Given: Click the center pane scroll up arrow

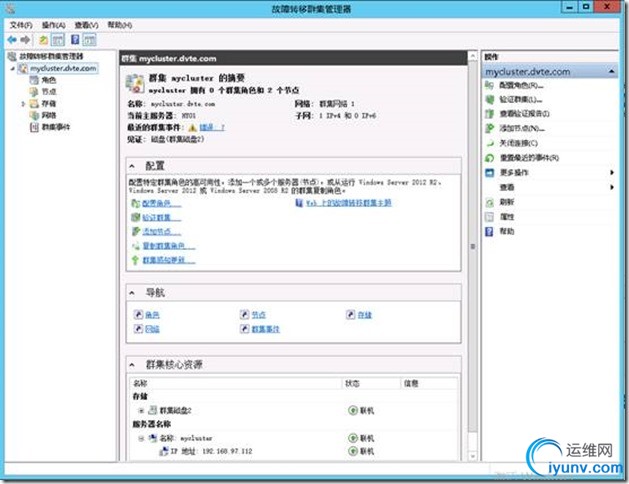Looking at the screenshot, I should point(473,56).
